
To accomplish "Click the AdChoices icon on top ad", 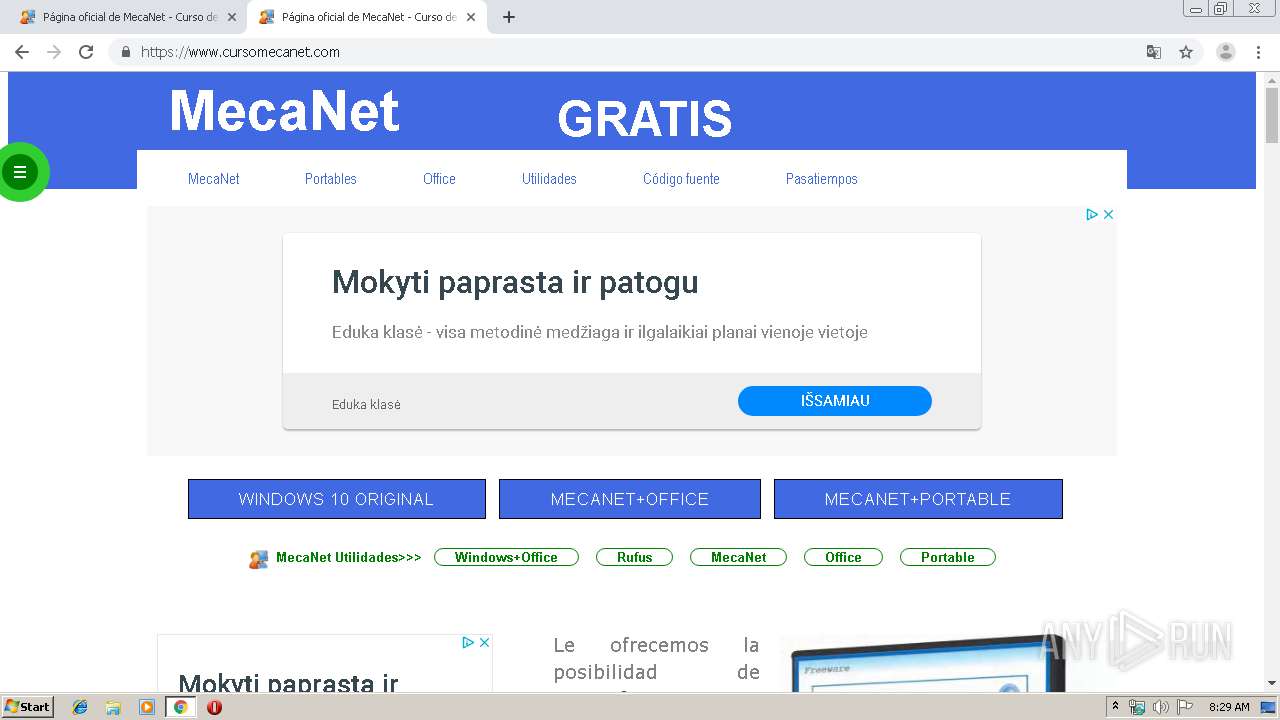I will tap(1092, 214).
